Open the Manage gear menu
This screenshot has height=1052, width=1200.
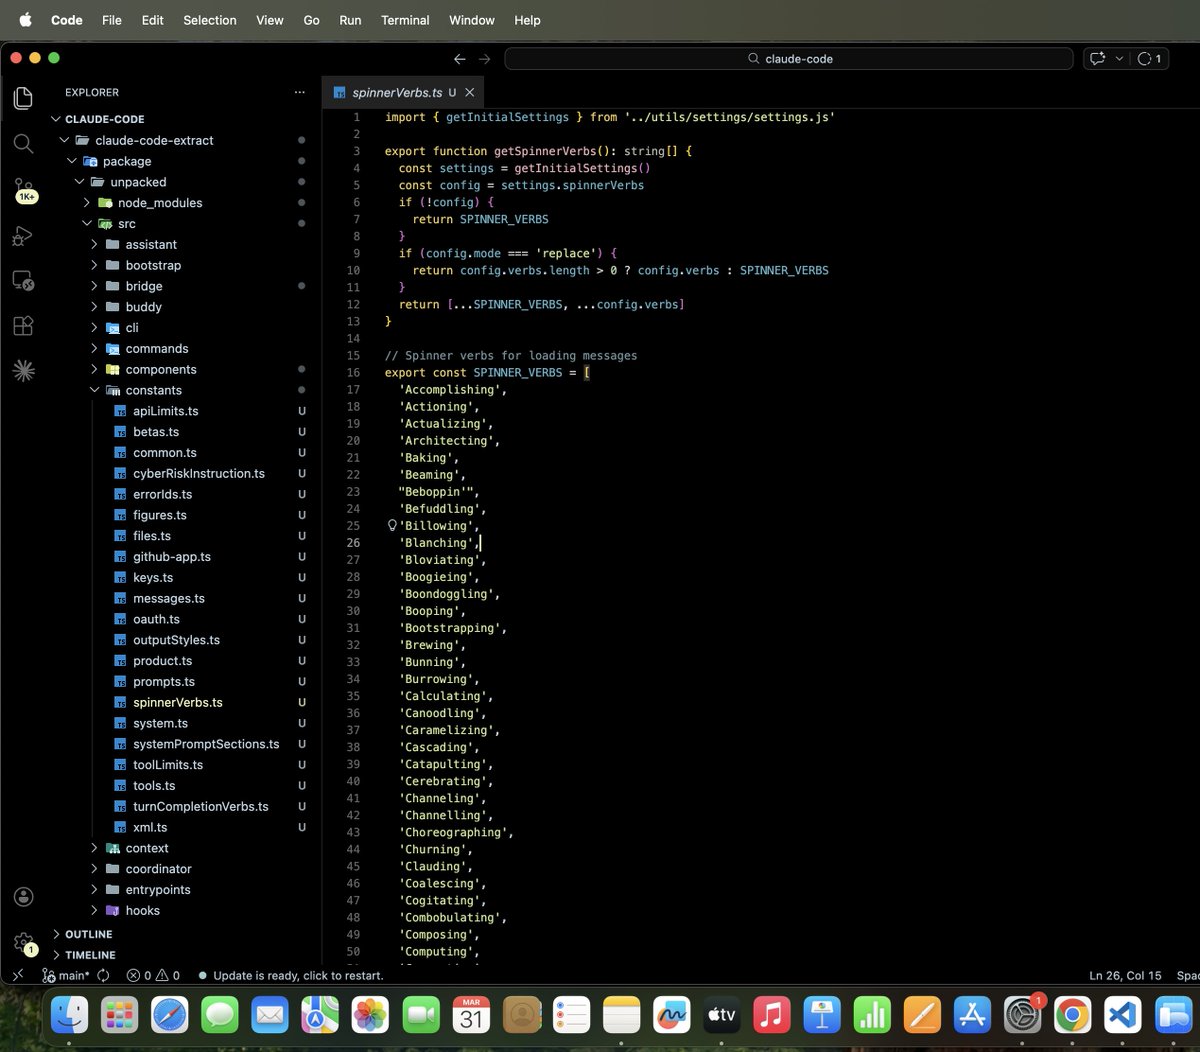tap(24, 942)
